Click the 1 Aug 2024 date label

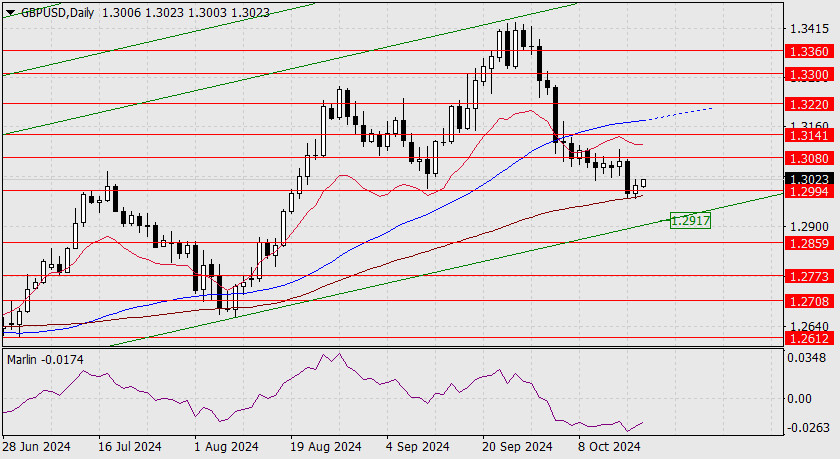pos(227,447)
